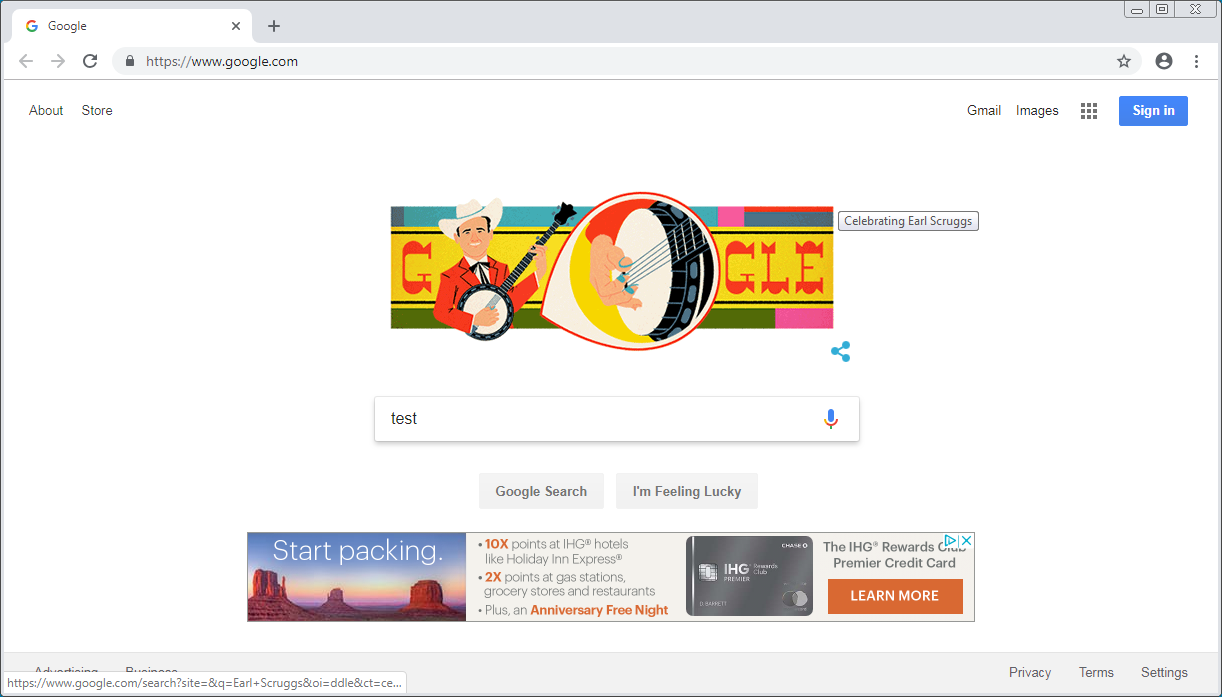Open the Settings footer link

(x=1164, y=673)
